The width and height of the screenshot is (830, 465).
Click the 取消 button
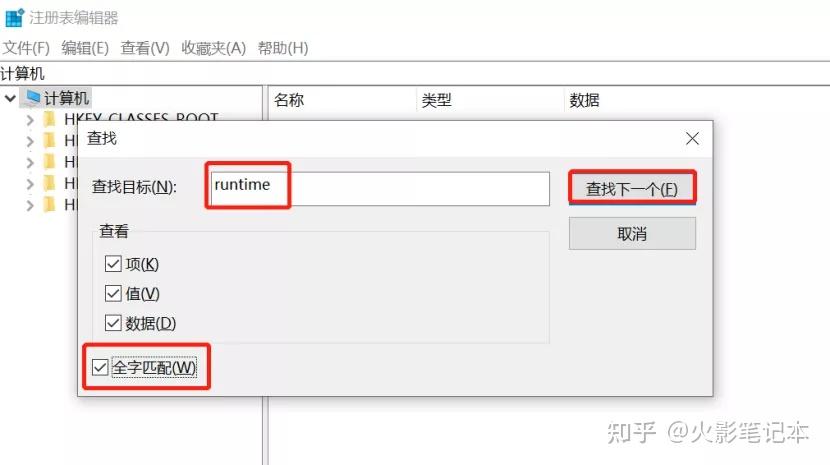632,234
